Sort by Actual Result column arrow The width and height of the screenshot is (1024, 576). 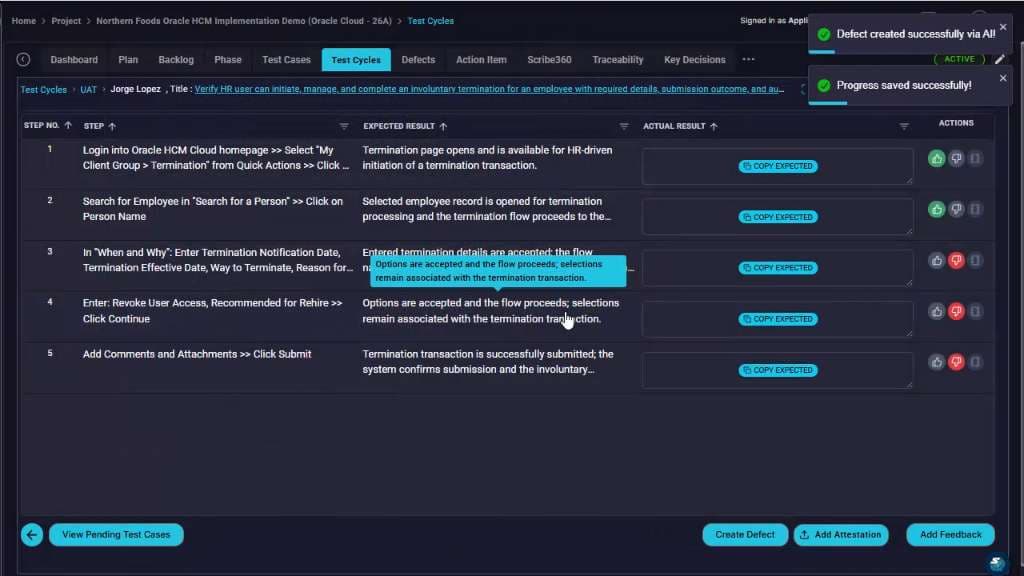(x=714, y=126)
